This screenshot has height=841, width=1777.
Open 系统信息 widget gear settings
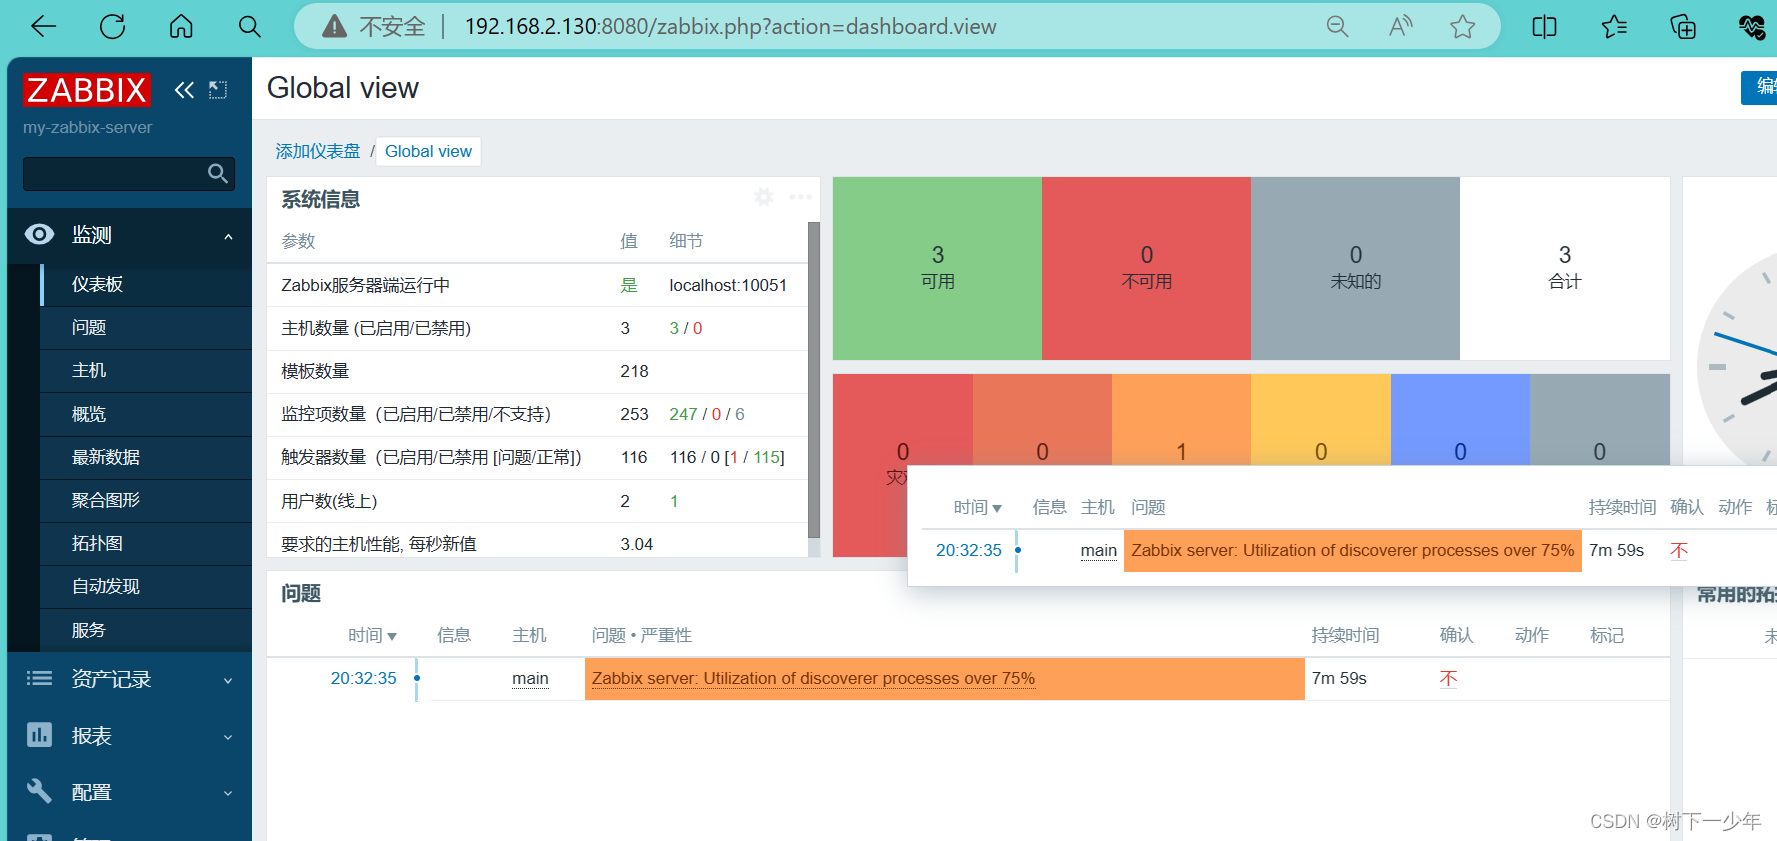[764, 197]
